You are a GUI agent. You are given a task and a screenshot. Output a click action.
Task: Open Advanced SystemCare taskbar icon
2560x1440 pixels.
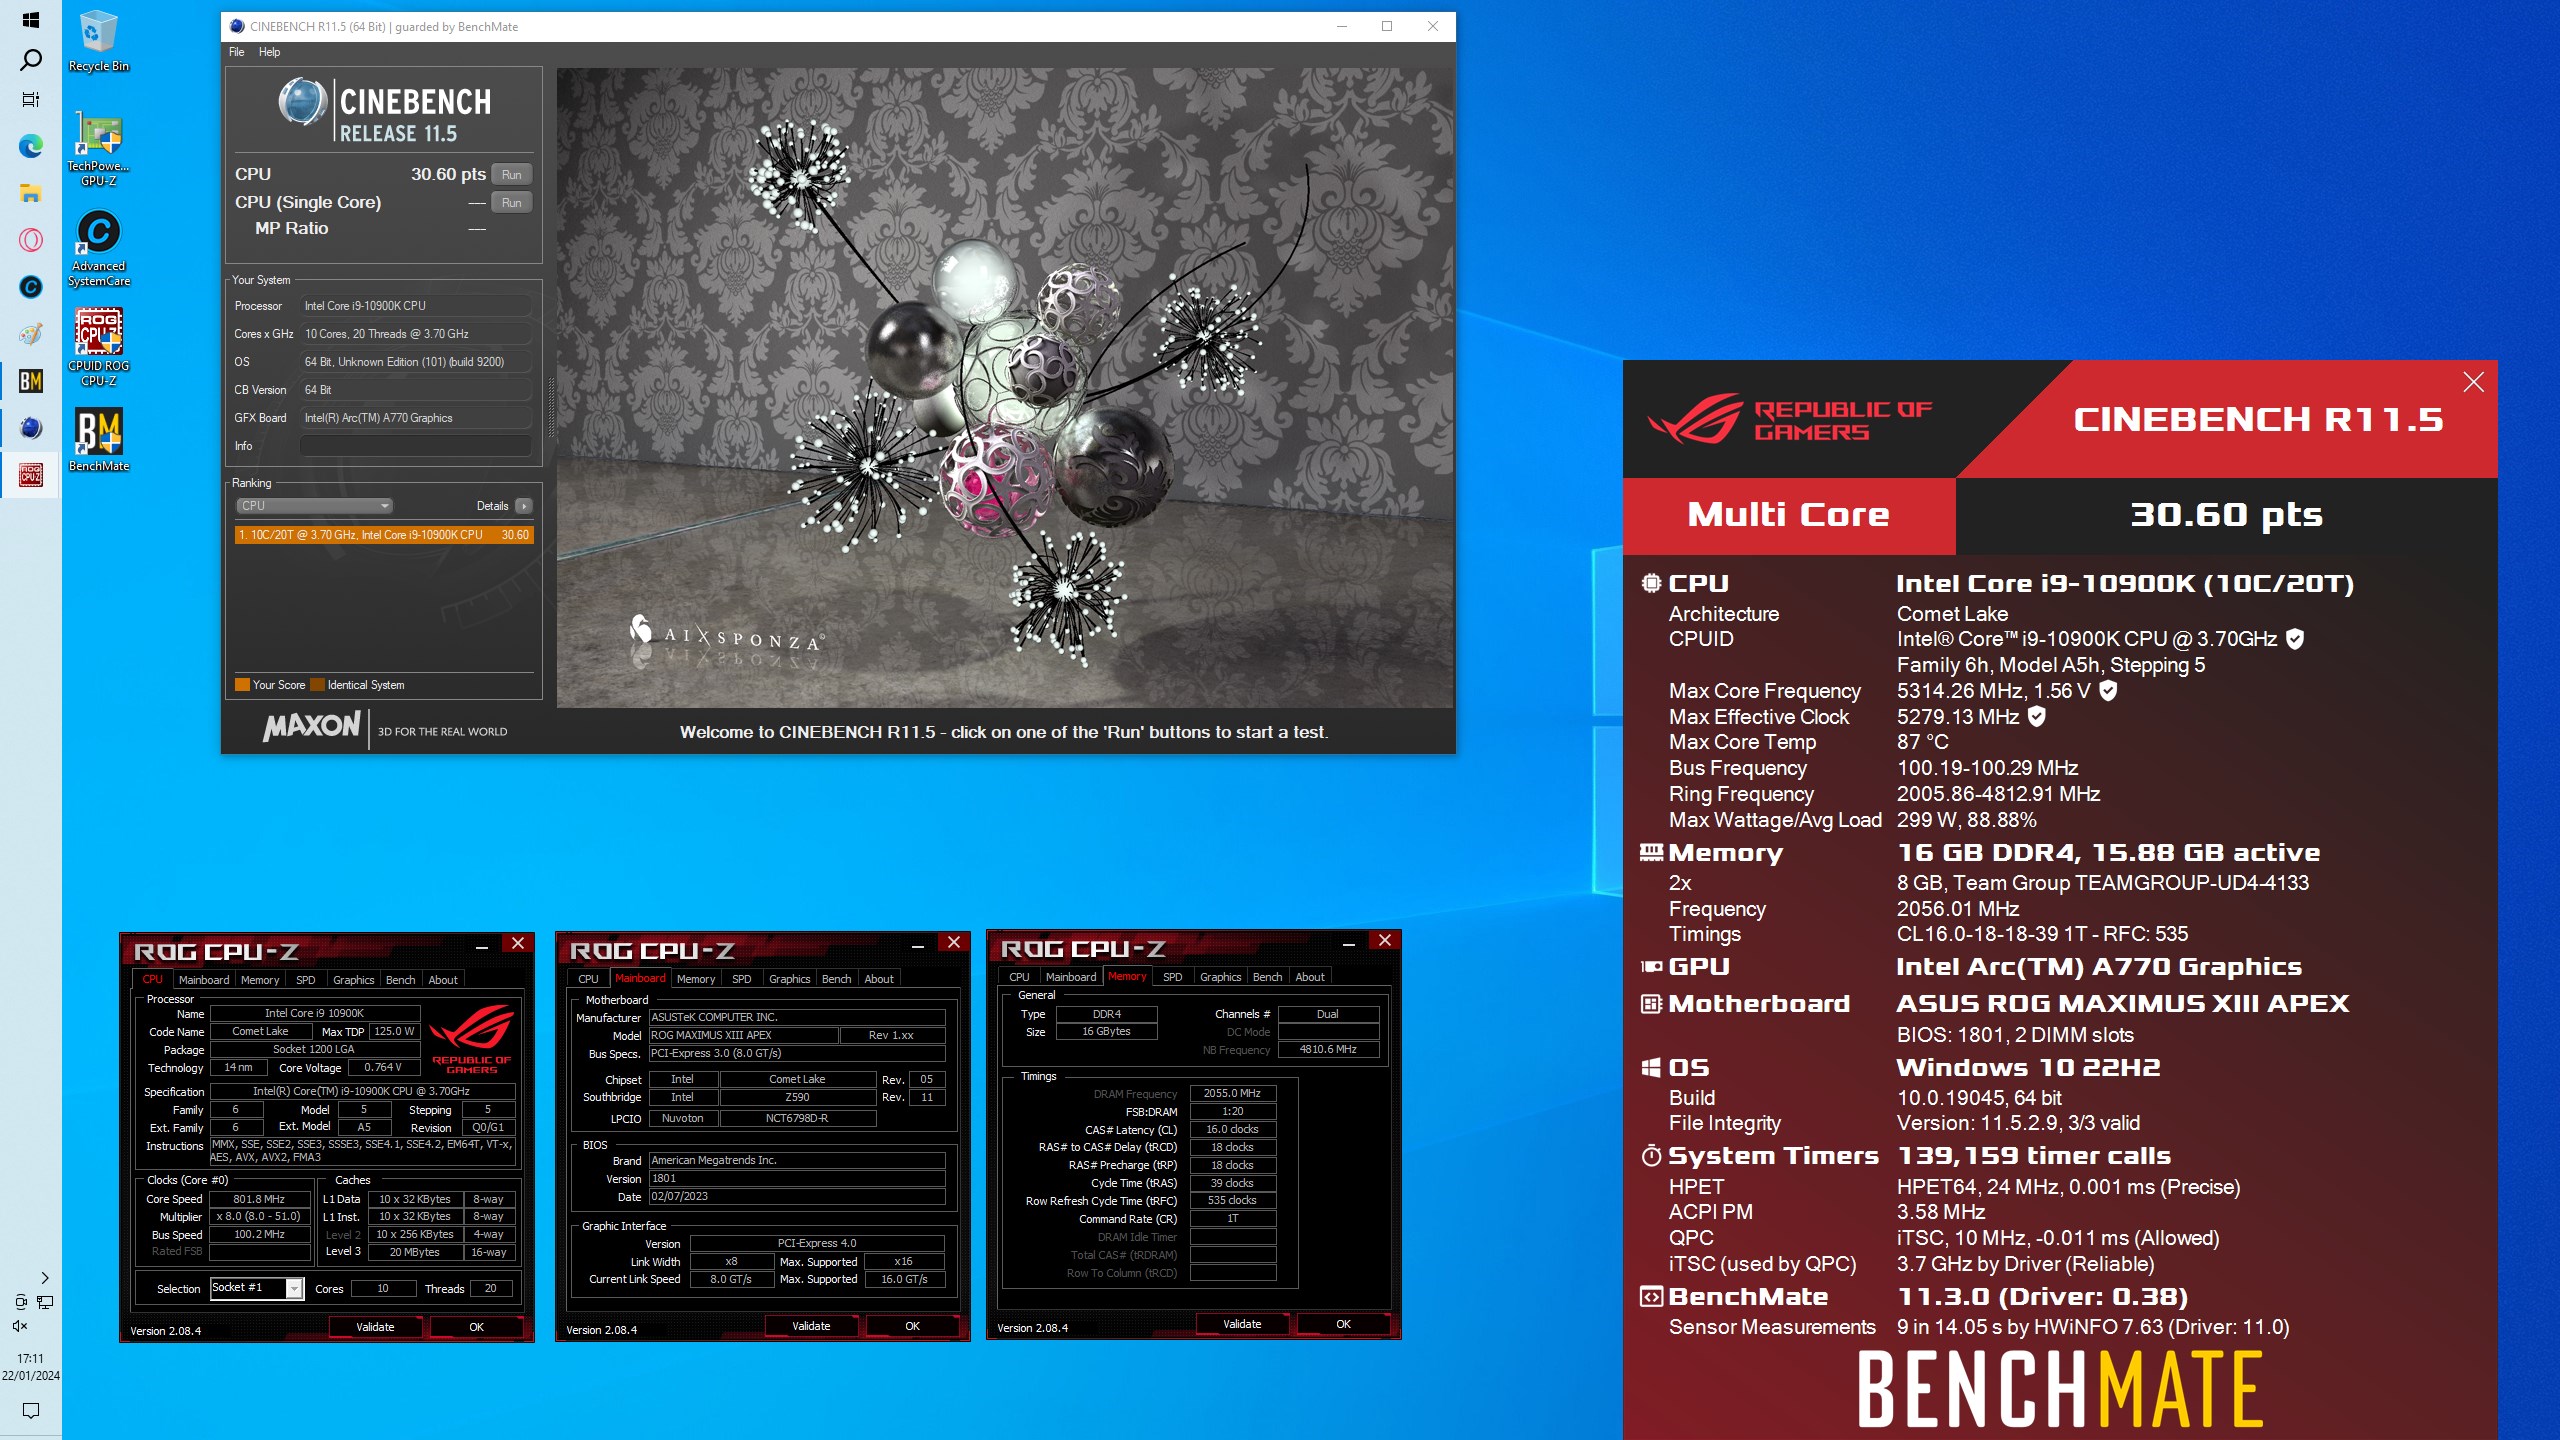click(x=30, y=287)
